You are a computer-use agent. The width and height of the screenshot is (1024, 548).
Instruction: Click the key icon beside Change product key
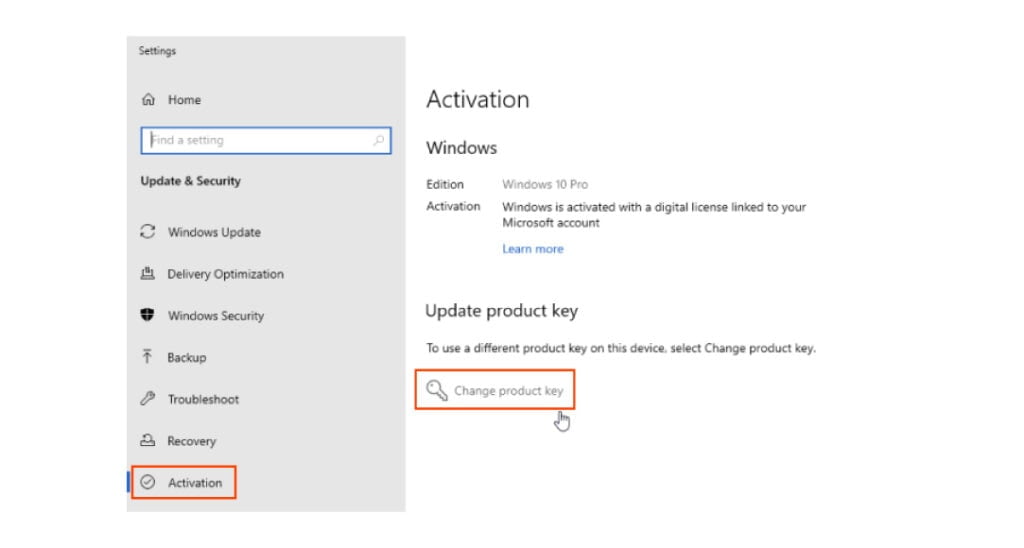coord(436,391)
